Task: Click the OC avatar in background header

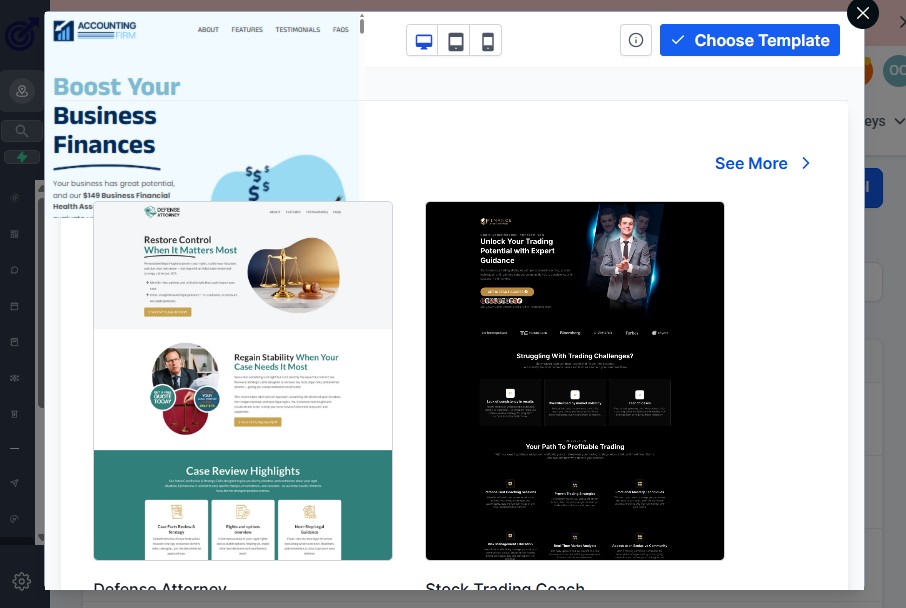Action: tap(894, 71)
